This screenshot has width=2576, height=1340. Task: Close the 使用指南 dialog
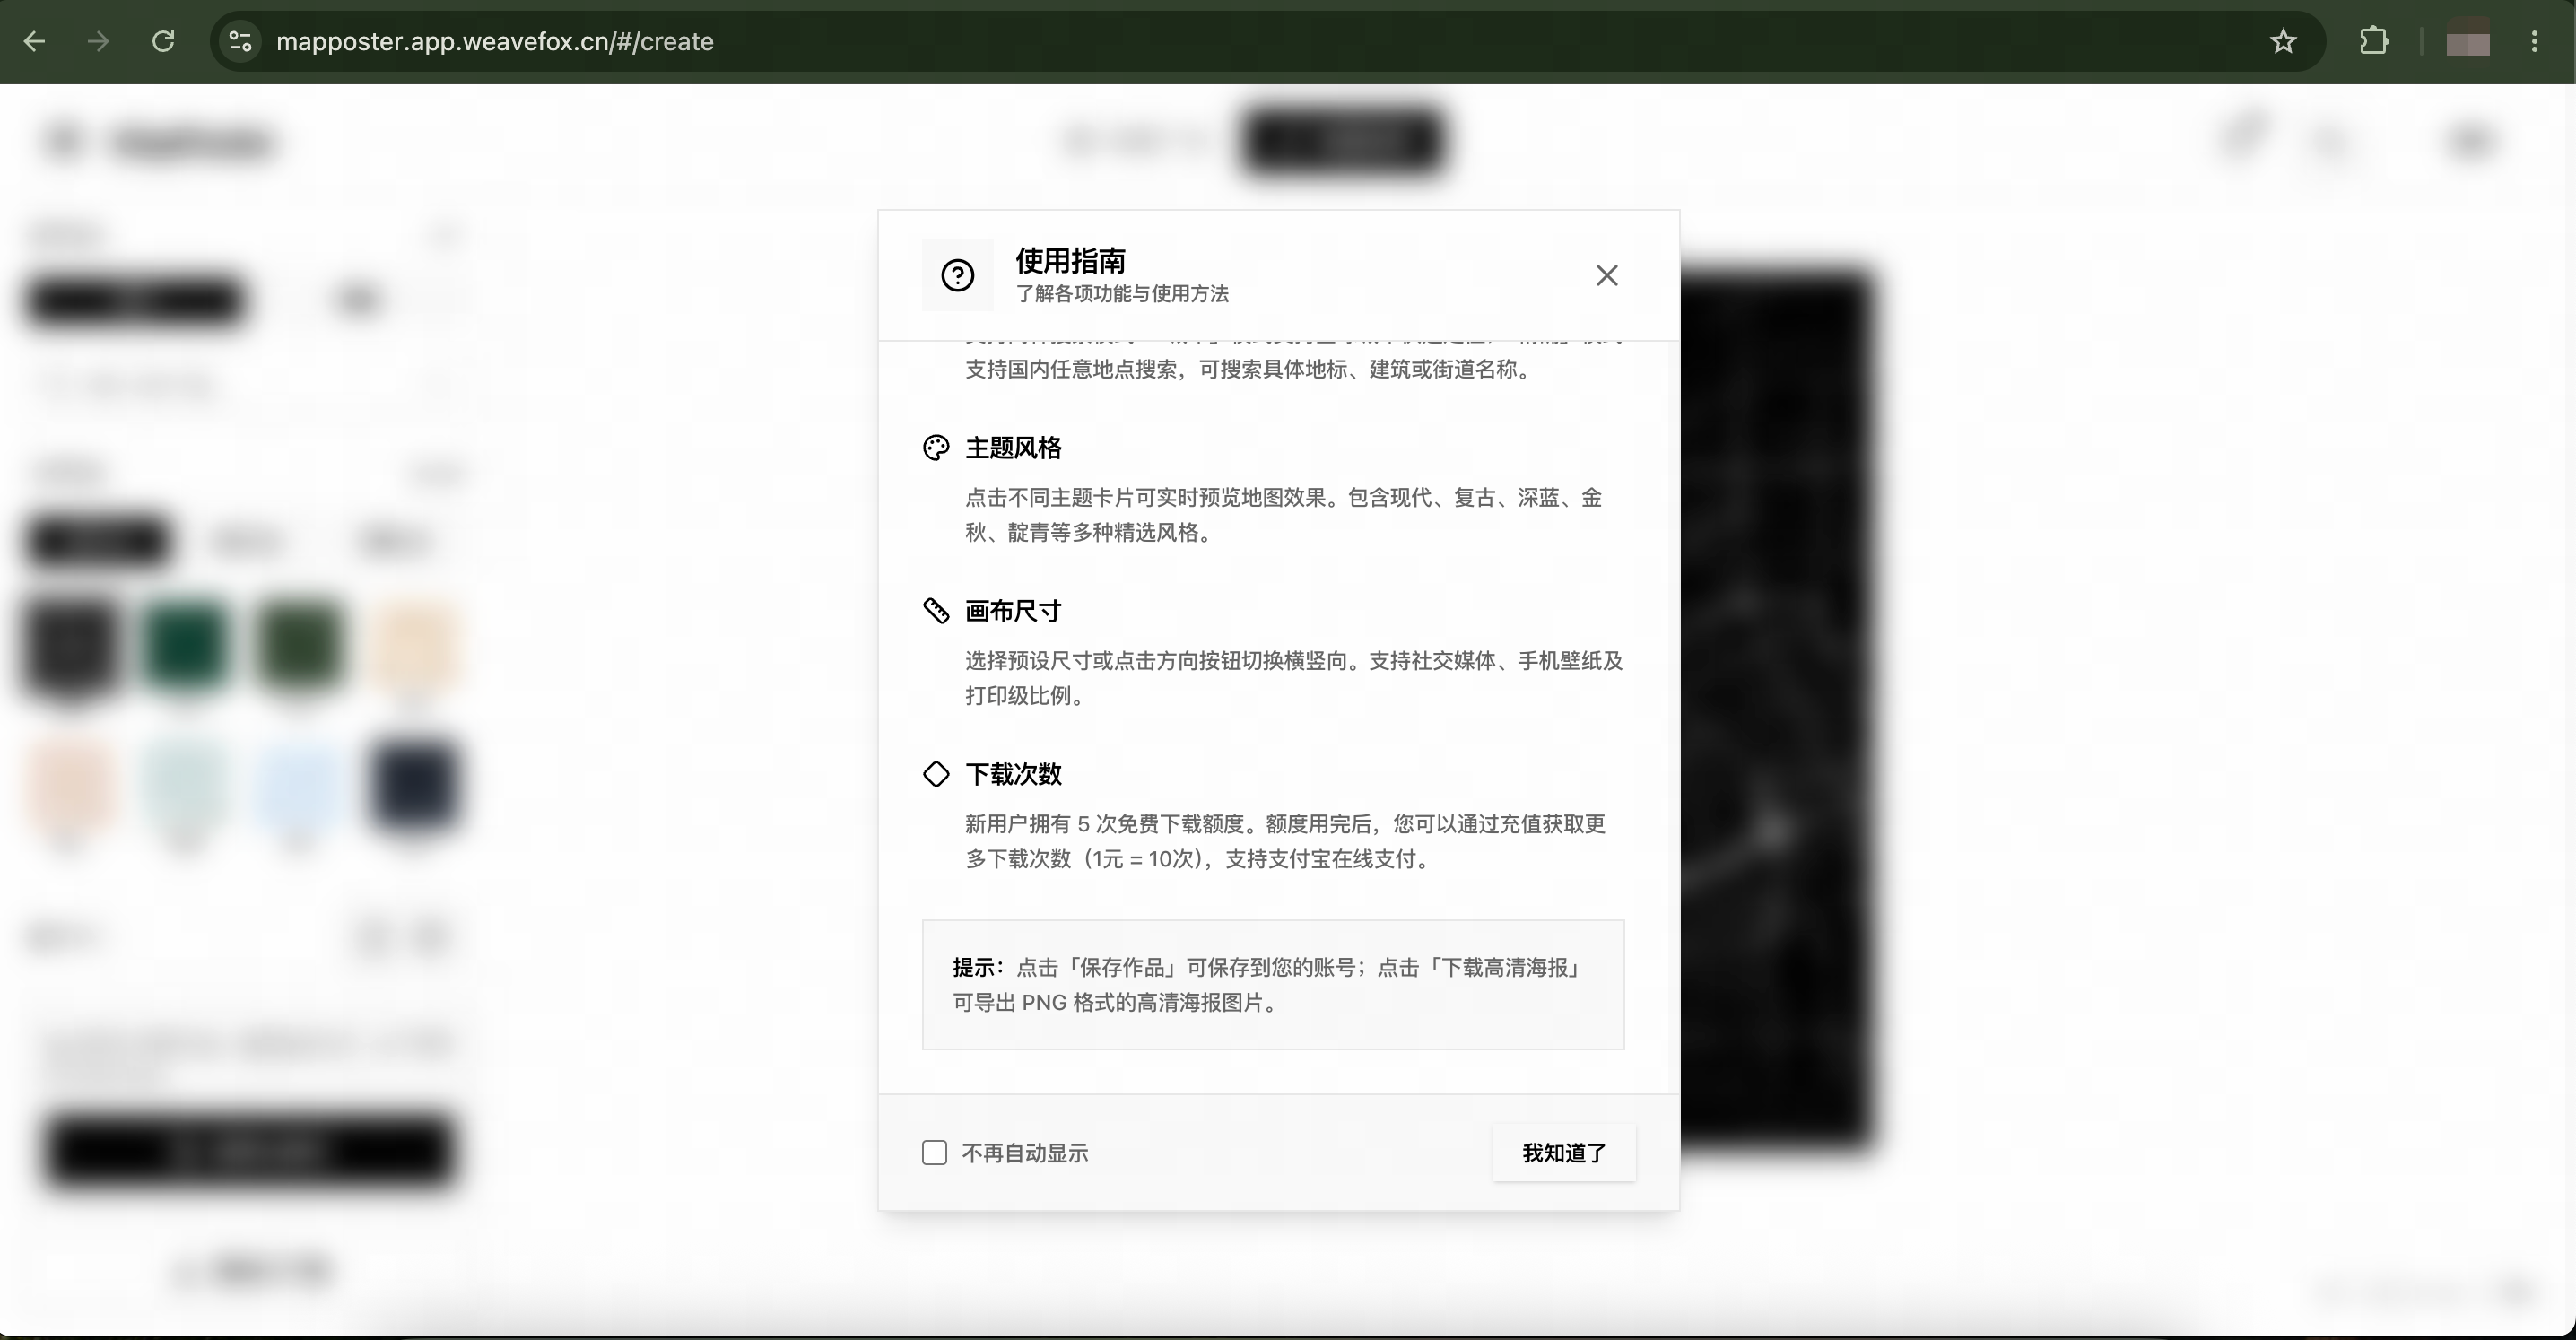point(1607,275)
